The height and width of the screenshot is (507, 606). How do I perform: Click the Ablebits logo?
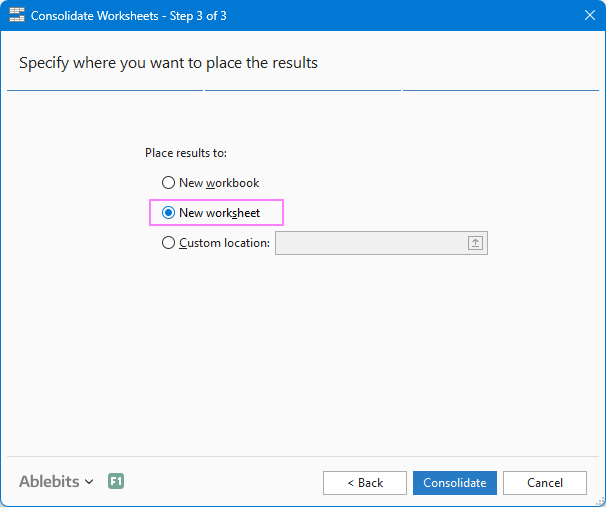49,482
